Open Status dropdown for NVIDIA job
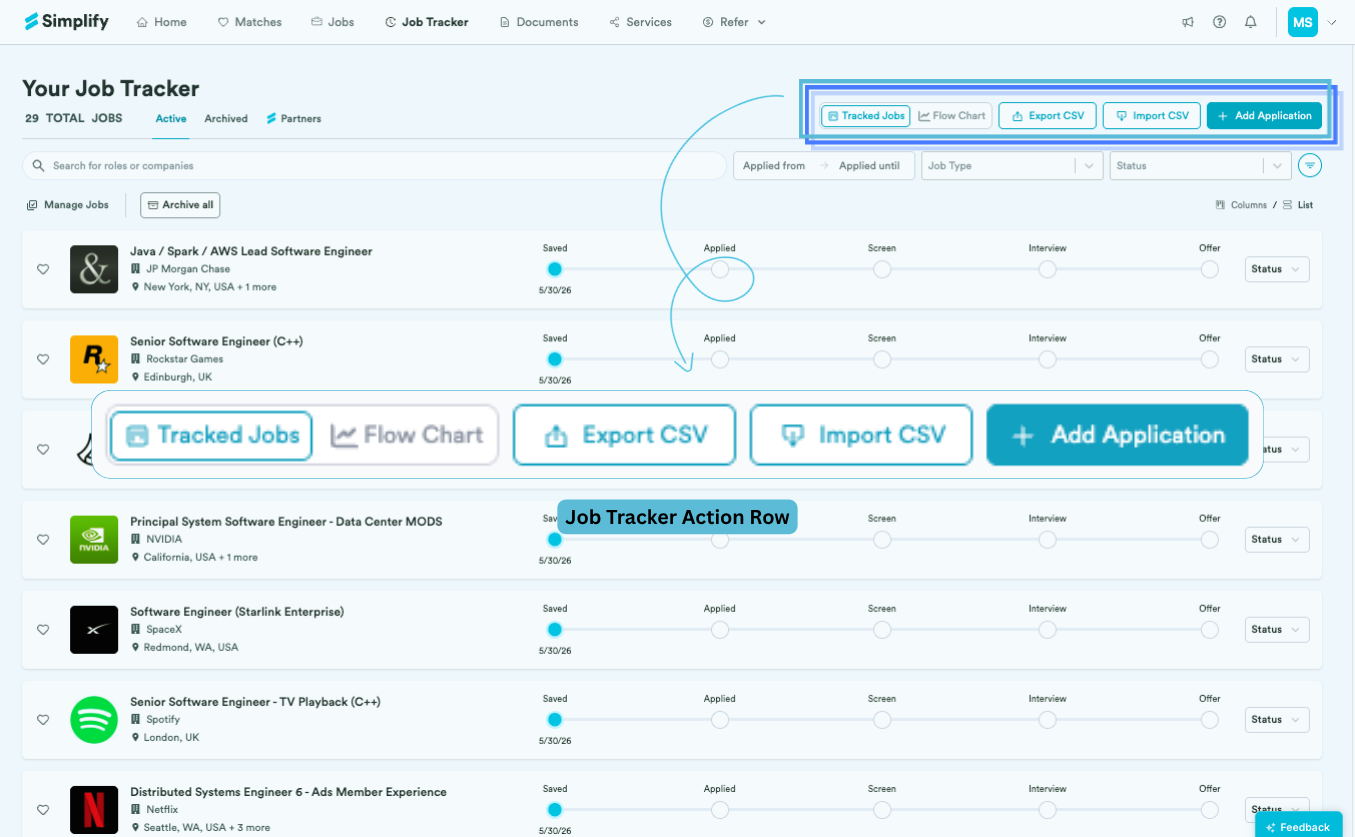 pyautogui.click(x=1277, y=539)
